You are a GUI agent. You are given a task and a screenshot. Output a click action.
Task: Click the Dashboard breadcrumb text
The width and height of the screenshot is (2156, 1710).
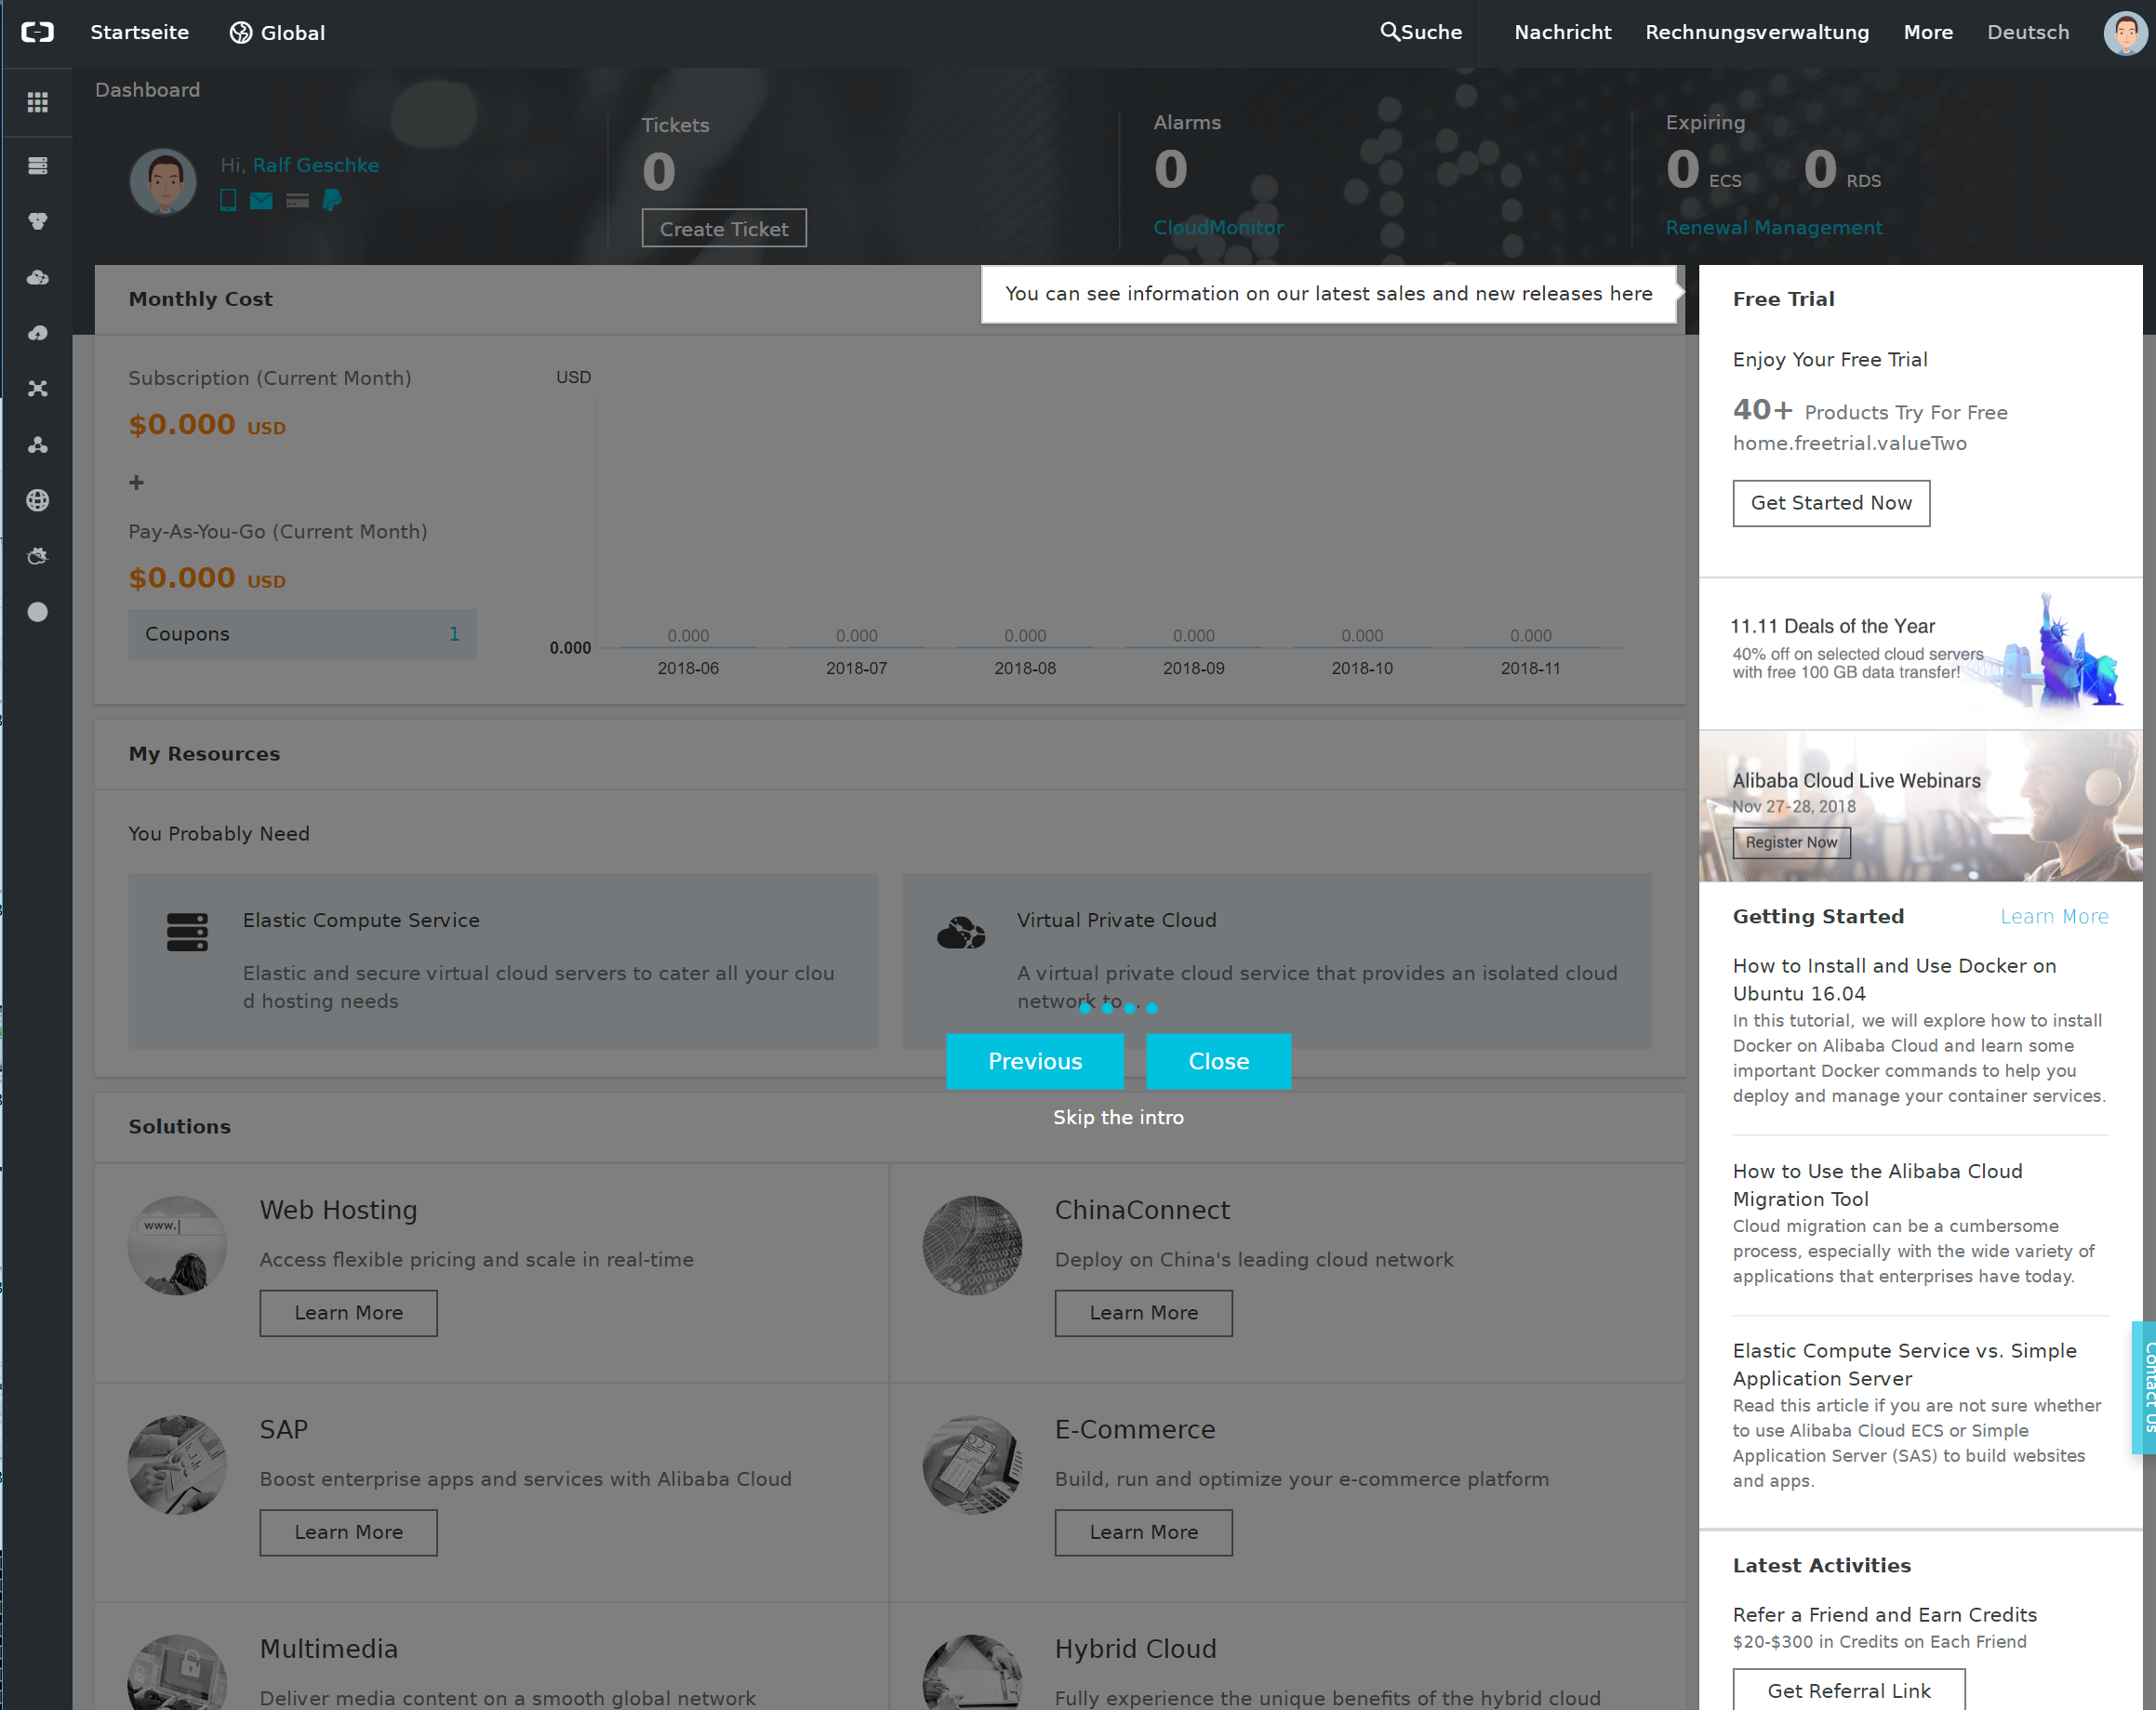147,90
